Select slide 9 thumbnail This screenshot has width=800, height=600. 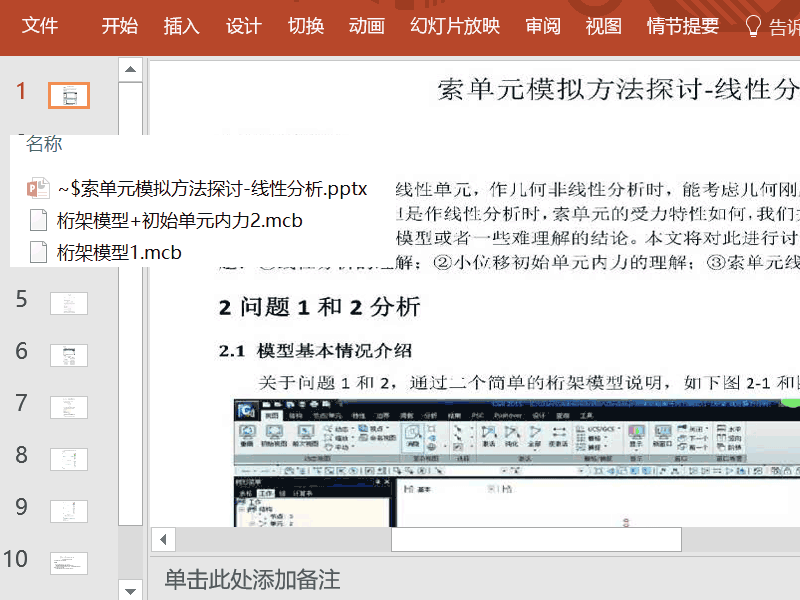pyautogui.click(x=69, y=511)
